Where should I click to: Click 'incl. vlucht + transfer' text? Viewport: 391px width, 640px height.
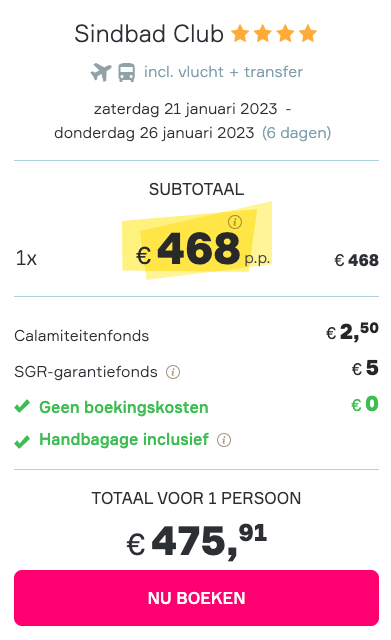coord(223,72)
